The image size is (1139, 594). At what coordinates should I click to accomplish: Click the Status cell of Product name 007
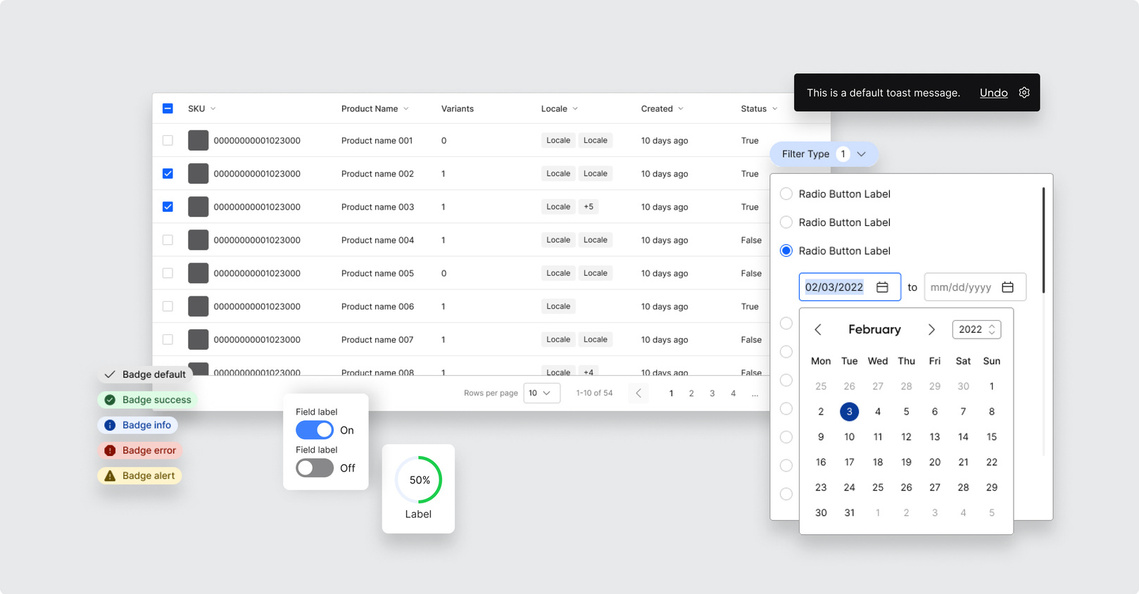751,340
